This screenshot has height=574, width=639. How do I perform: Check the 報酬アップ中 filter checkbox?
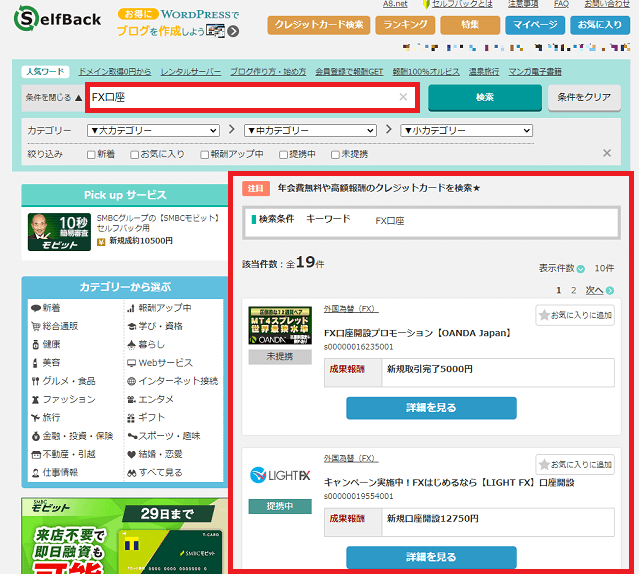(x=205, y=155)
